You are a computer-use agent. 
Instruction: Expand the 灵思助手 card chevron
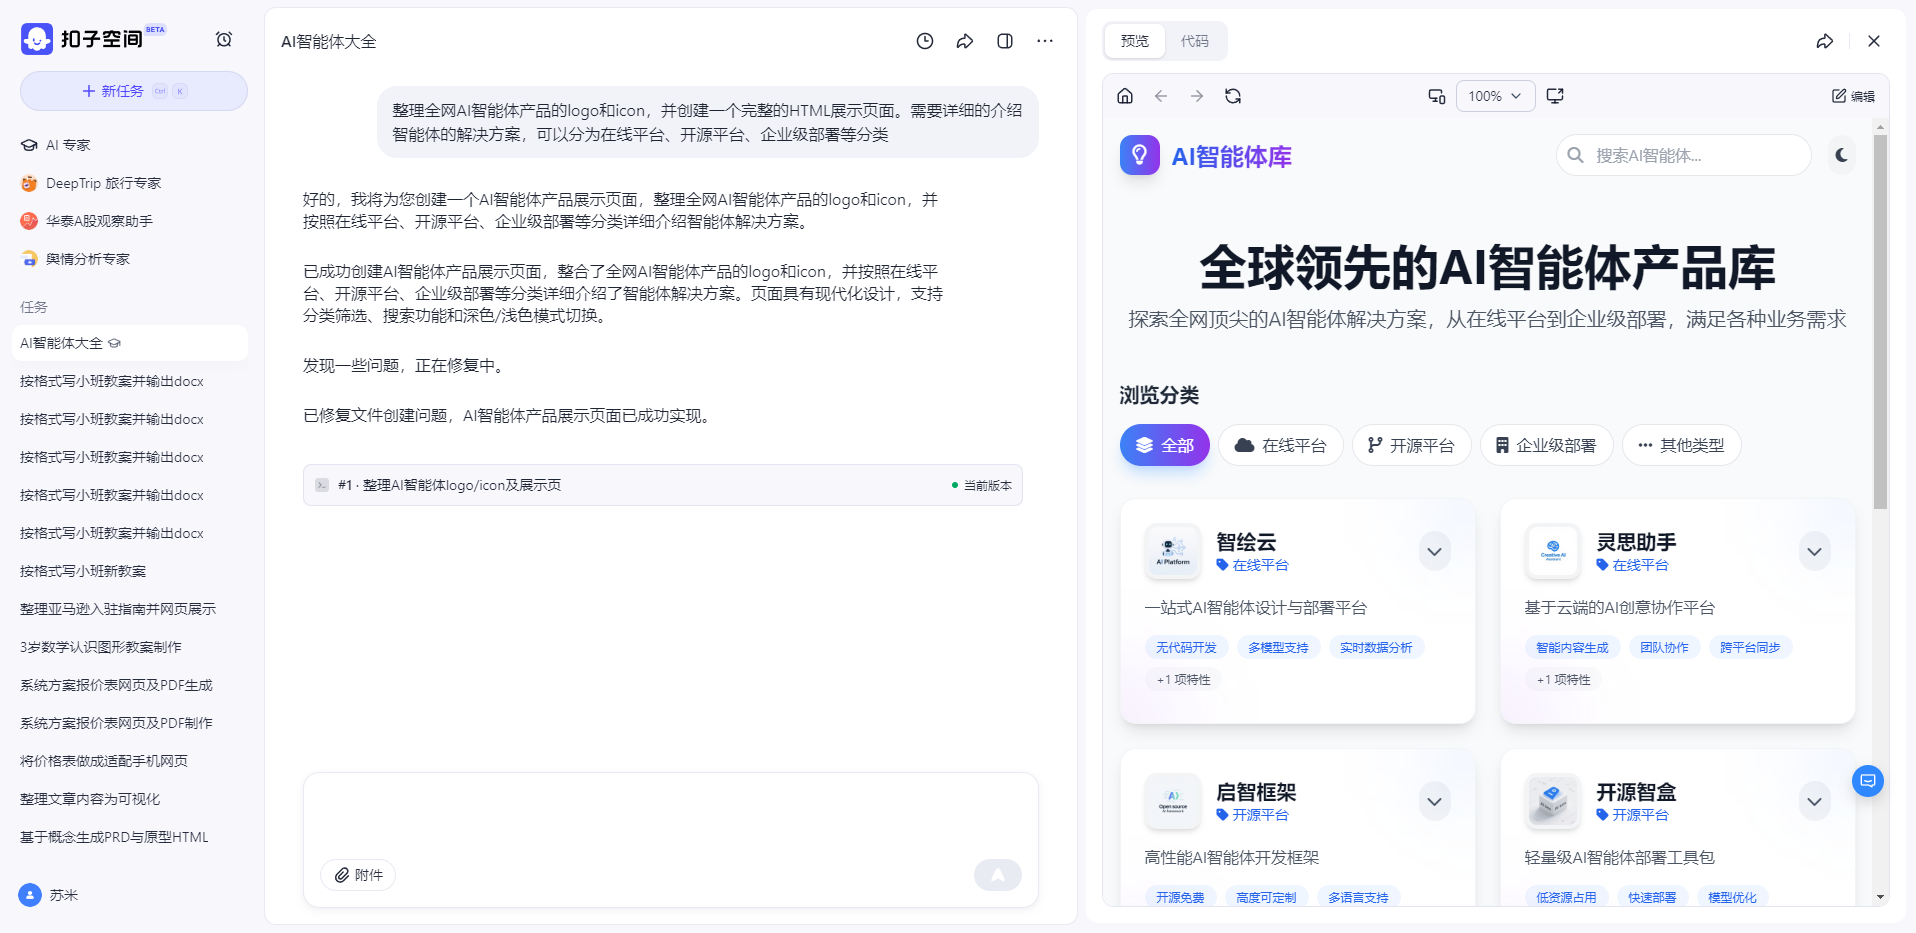(x=1814, y=551)
